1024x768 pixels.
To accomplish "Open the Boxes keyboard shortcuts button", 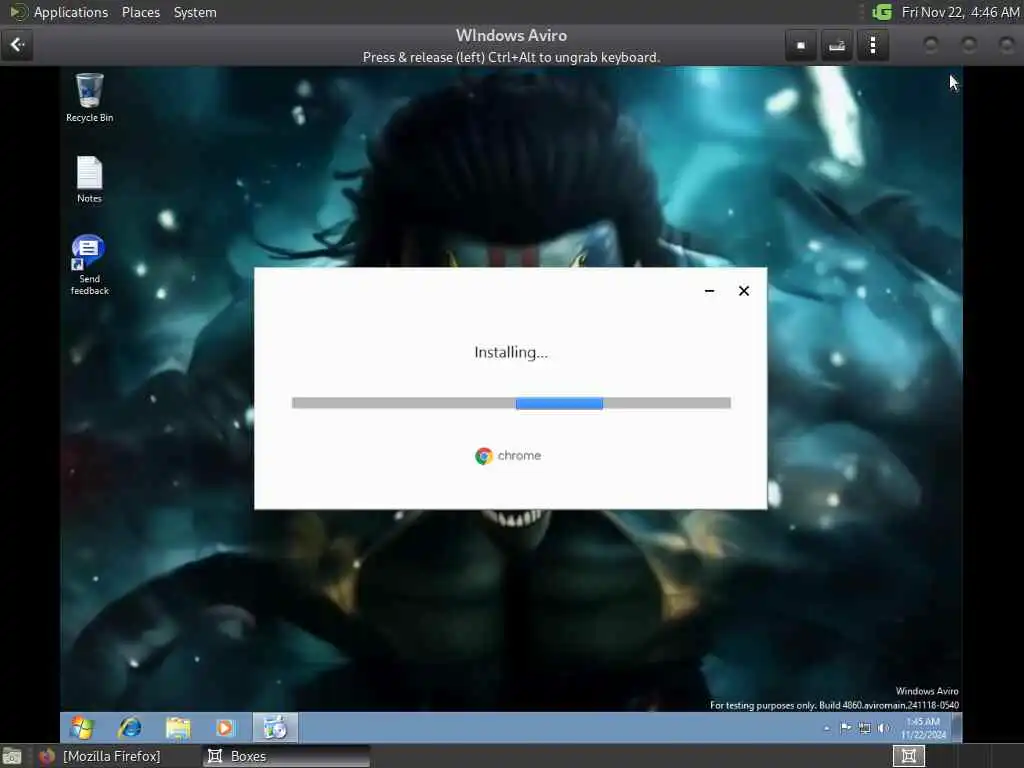I will [837, 45].
